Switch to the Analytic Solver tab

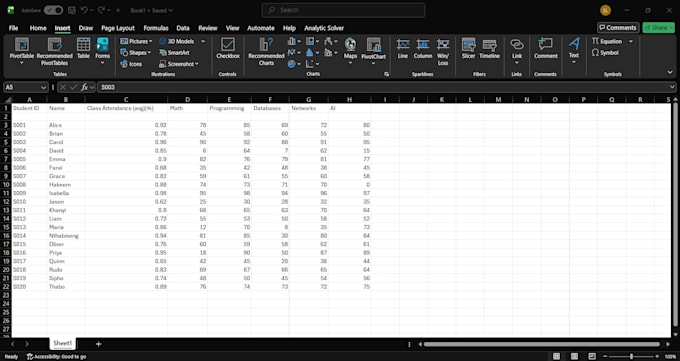324,28
